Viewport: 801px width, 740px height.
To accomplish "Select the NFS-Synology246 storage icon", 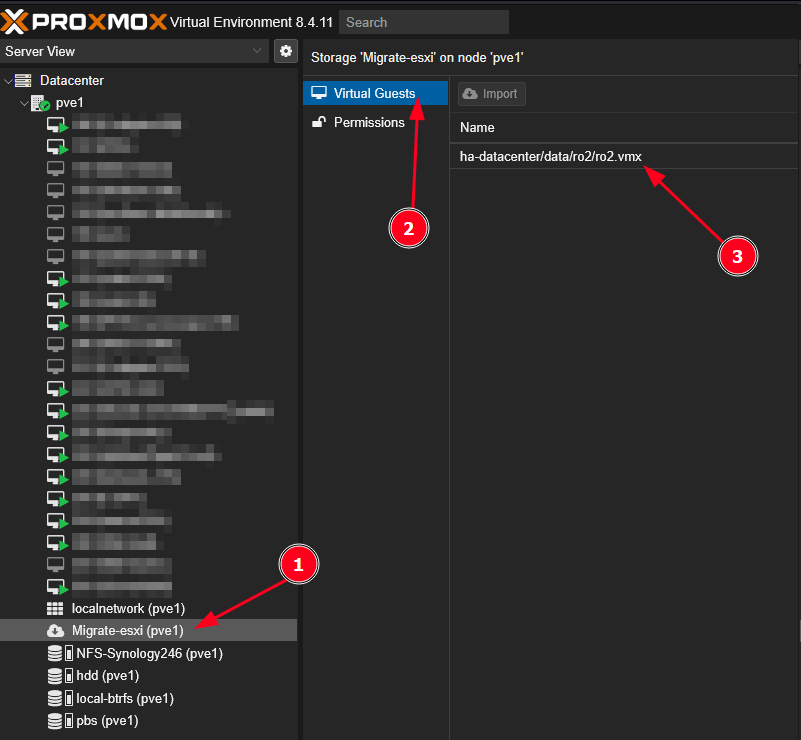I will [60, 654].
